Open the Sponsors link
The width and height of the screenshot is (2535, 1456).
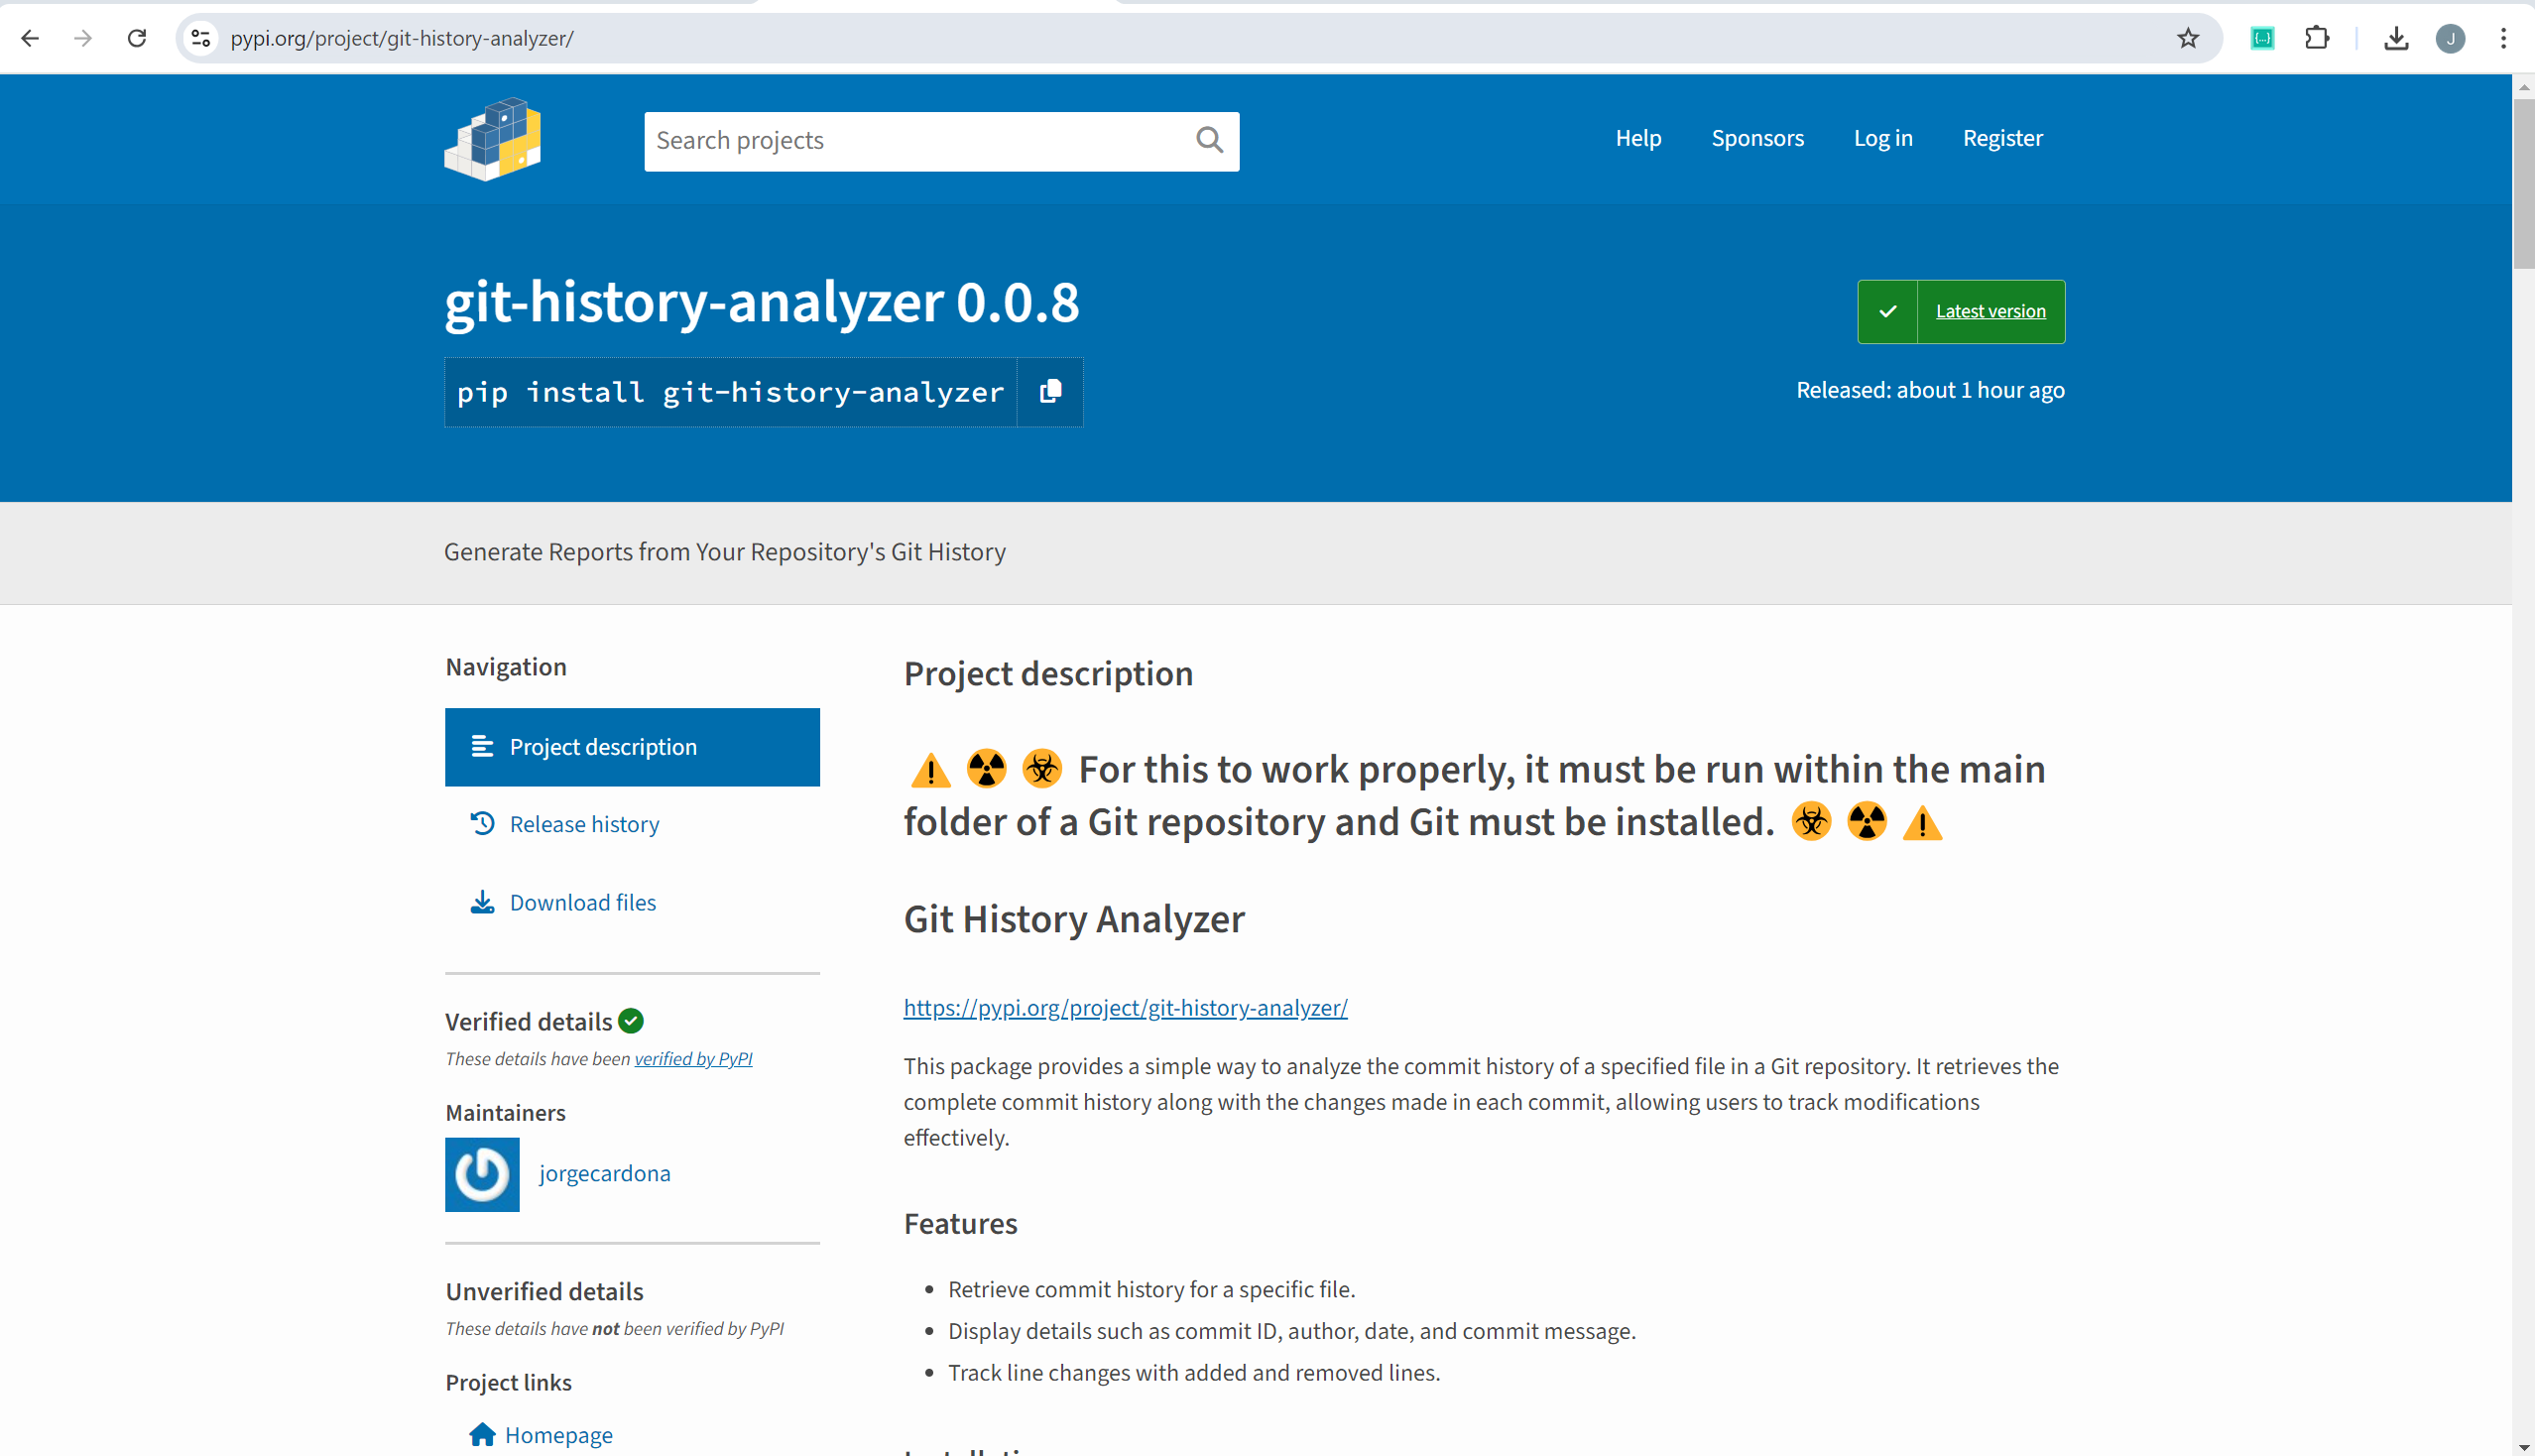point(1757,138)
